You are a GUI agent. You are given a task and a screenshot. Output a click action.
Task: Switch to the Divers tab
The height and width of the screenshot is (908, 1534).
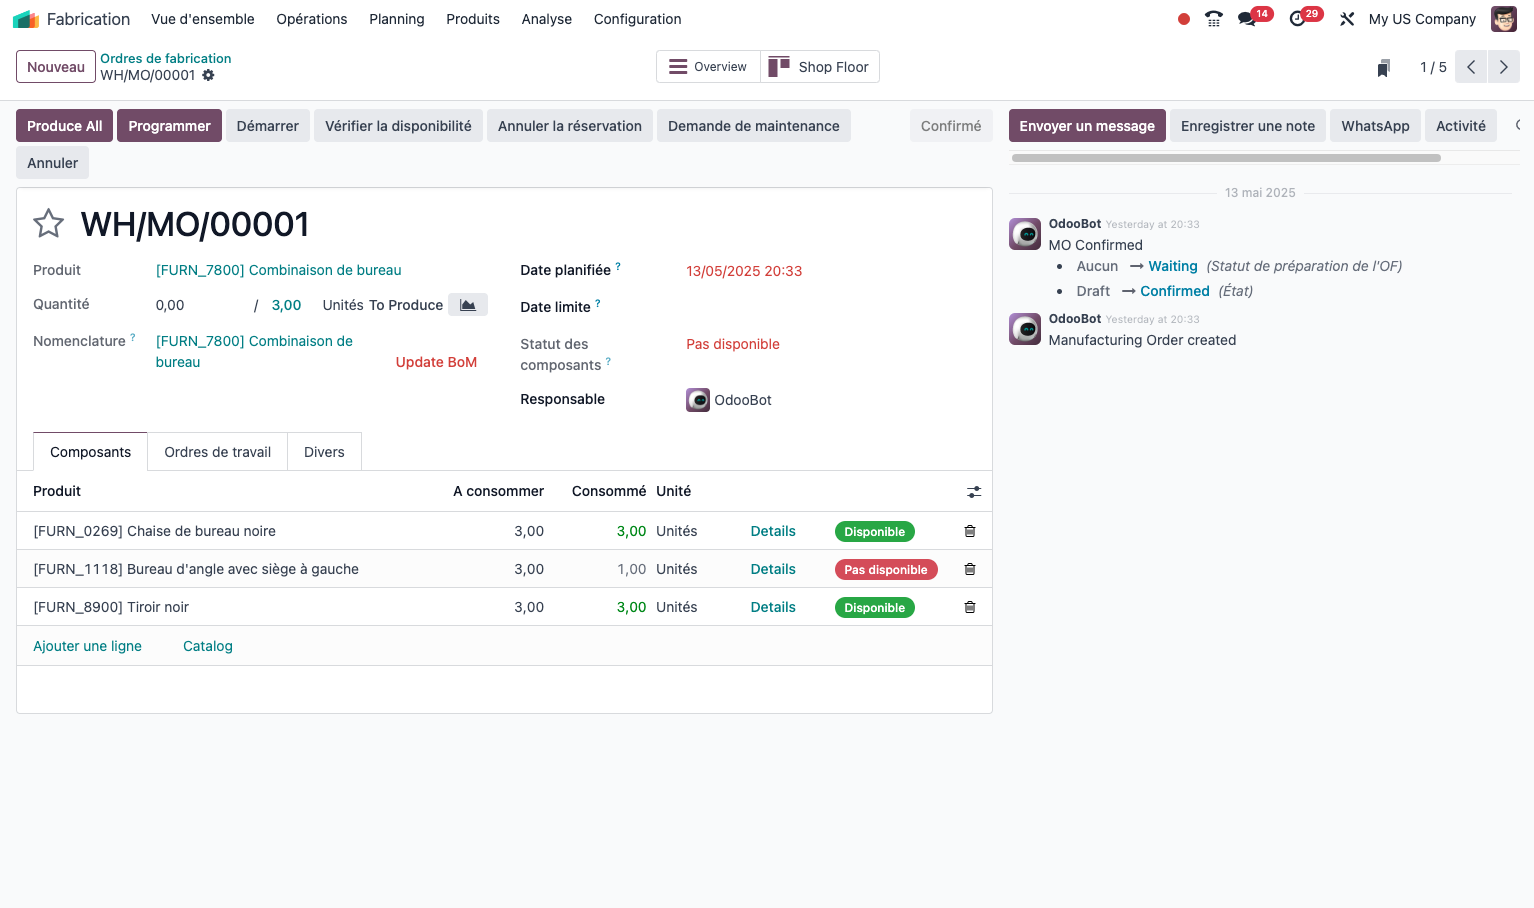[x=324, y=452]
